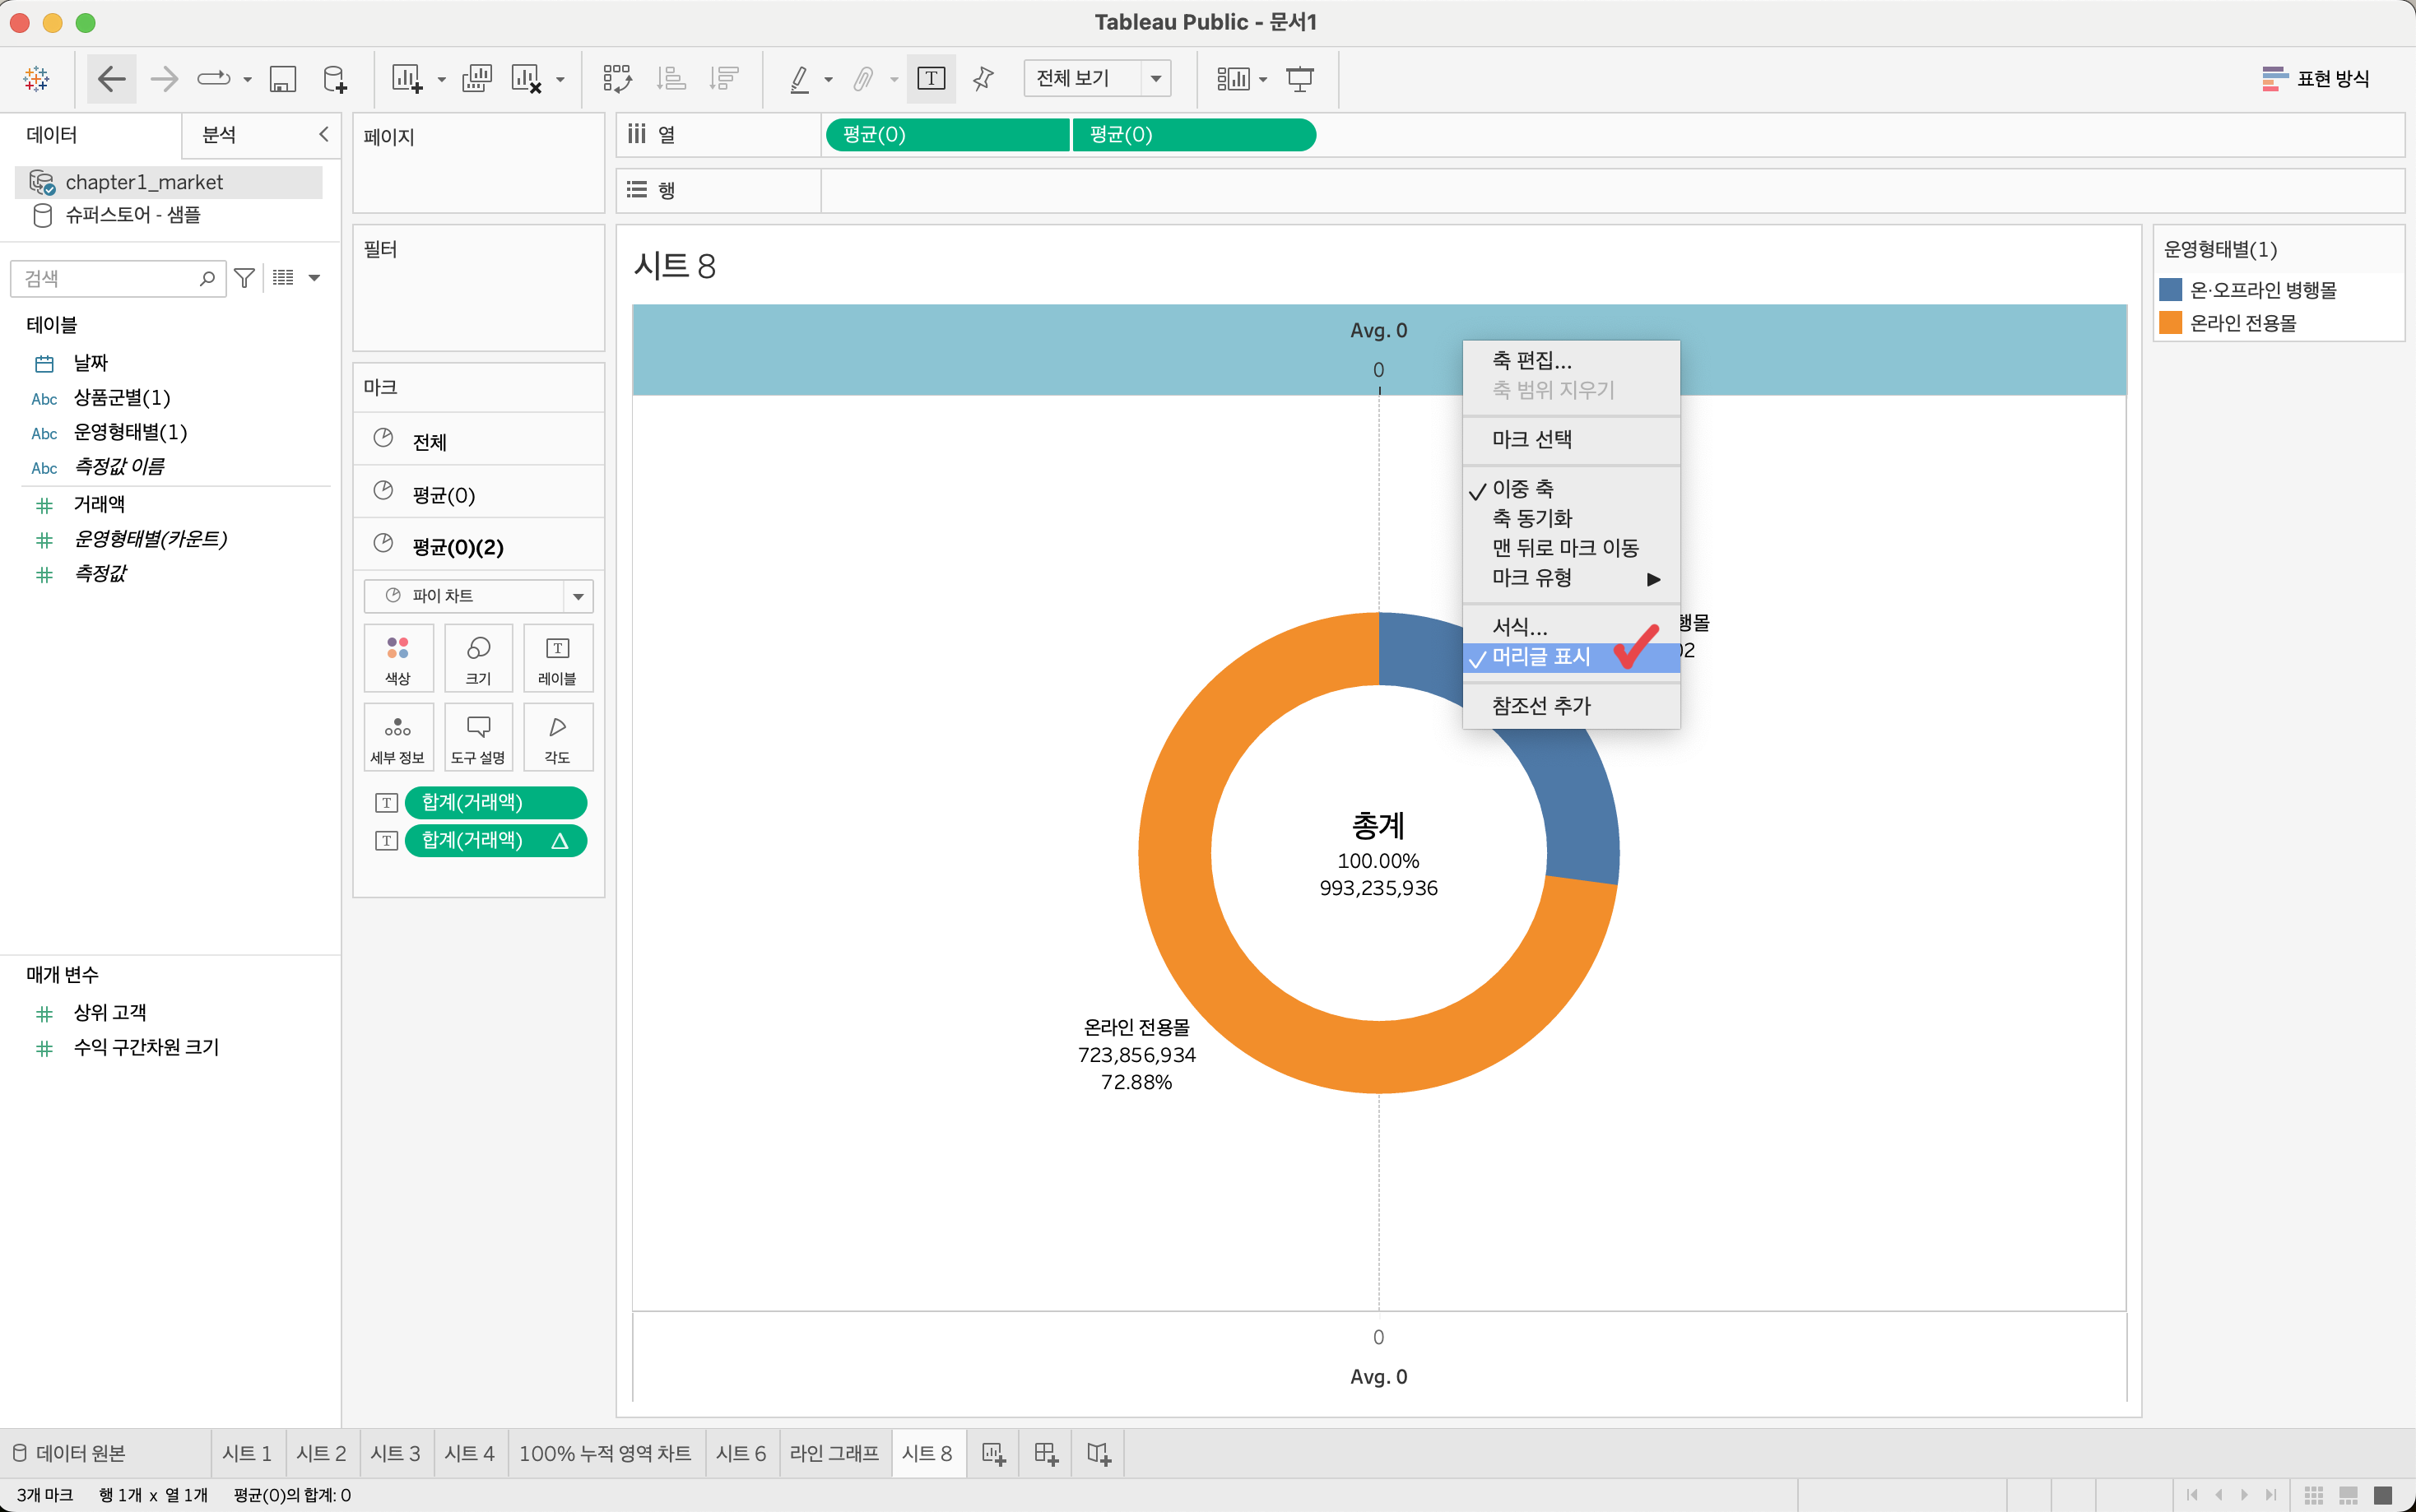The height and width of the screenshot is (1512, 2416).
Task: Click the Angle (각도) mark card button
Action: click(557, 738)
